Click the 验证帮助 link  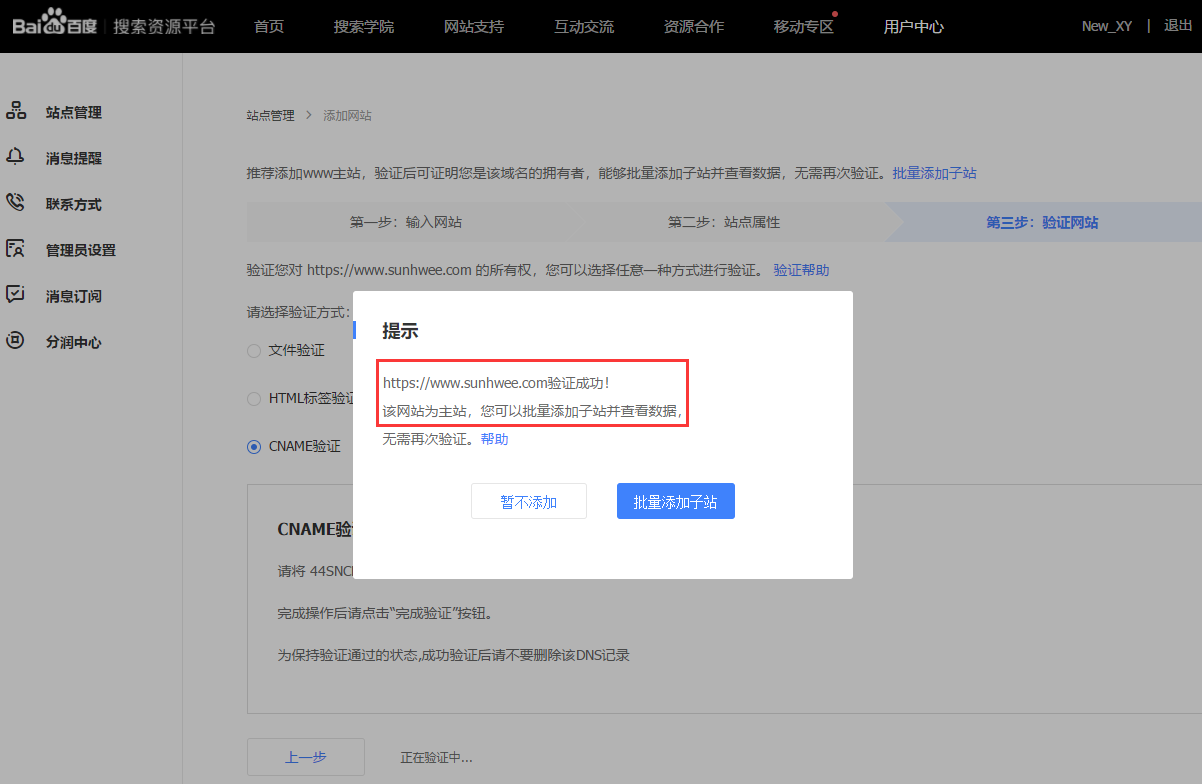(801, 270)
